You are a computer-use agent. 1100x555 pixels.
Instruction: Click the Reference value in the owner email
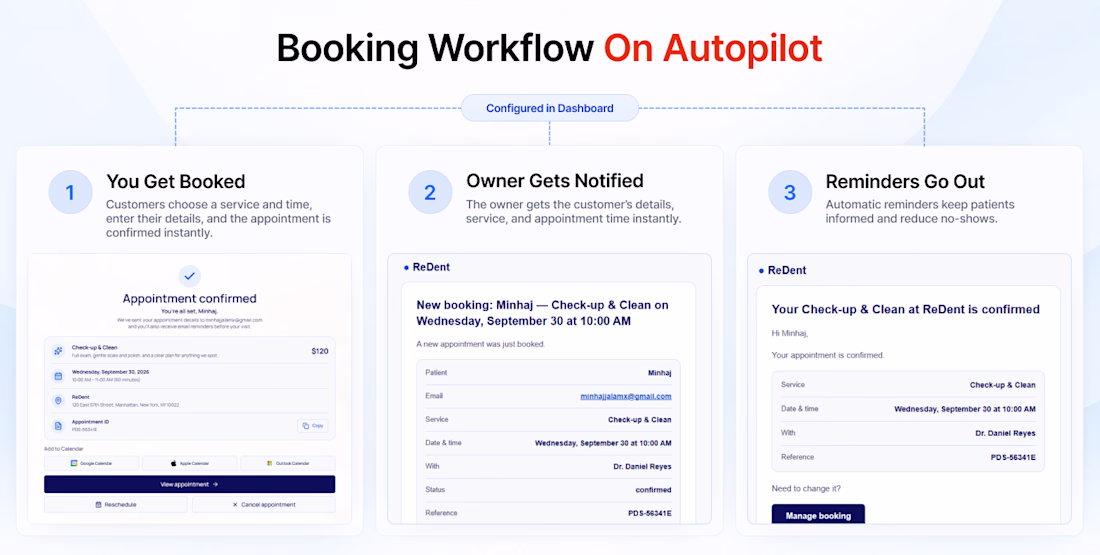[650, 514]
